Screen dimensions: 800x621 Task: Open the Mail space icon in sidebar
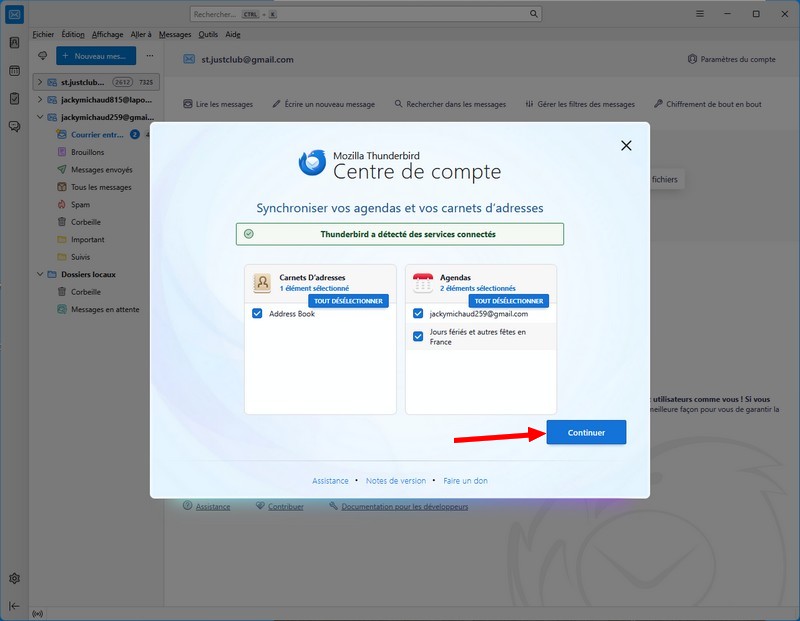coord(15,14)
